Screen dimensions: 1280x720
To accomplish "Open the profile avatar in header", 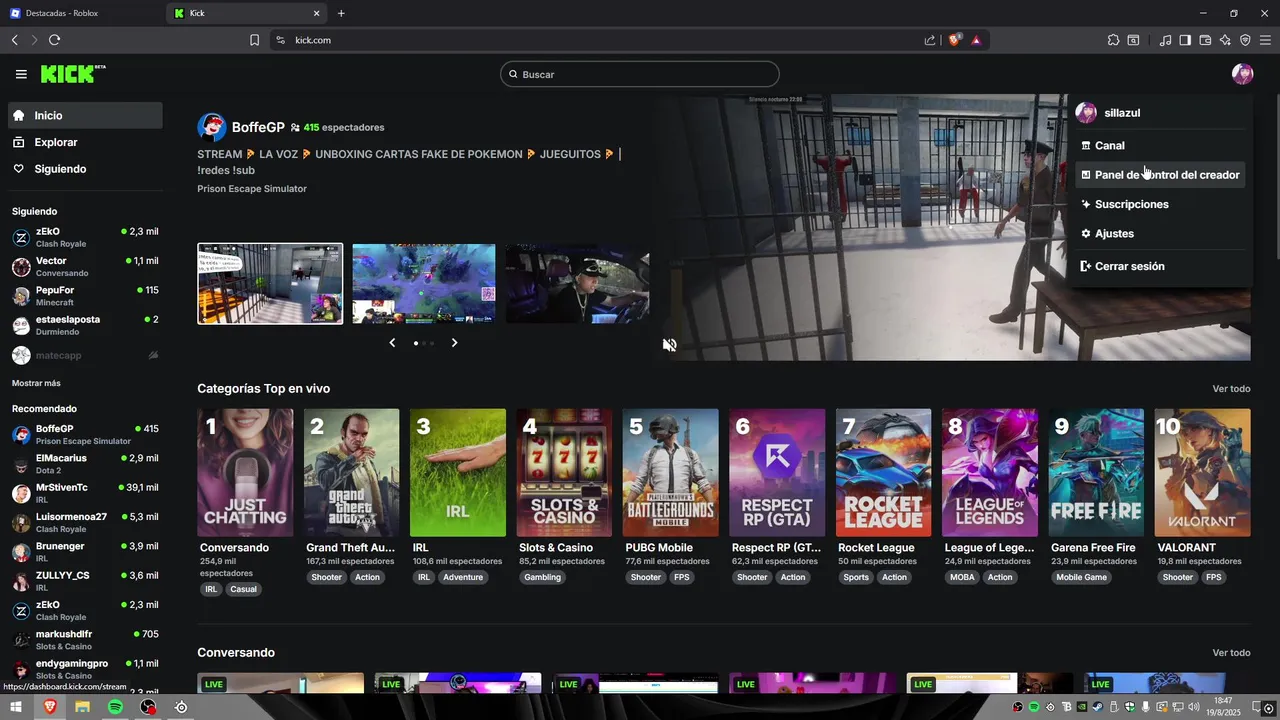I will [x=1242, y=74].
